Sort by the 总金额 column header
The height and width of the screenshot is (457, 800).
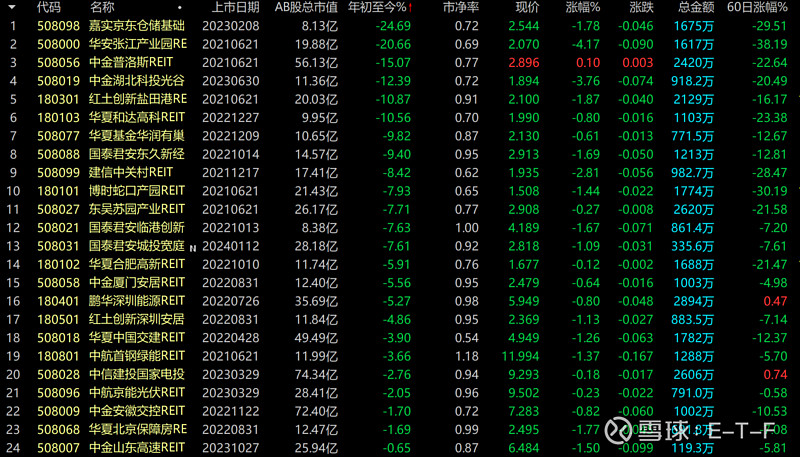pos(696,7)
